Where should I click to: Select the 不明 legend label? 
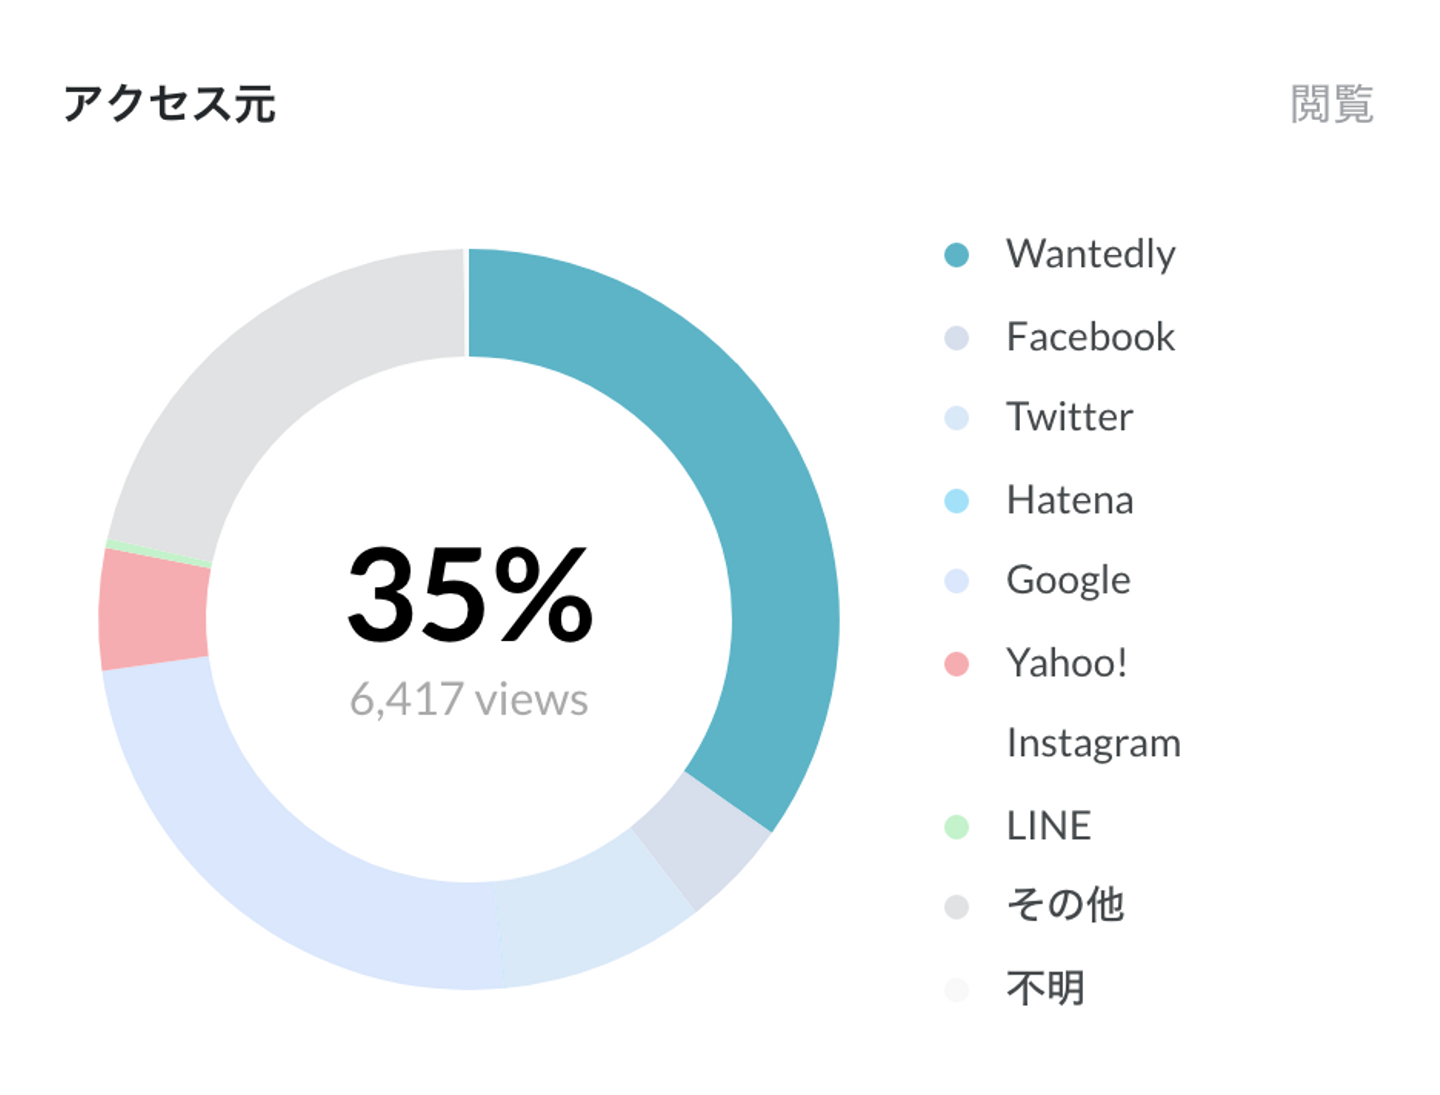click(1045, 988)
